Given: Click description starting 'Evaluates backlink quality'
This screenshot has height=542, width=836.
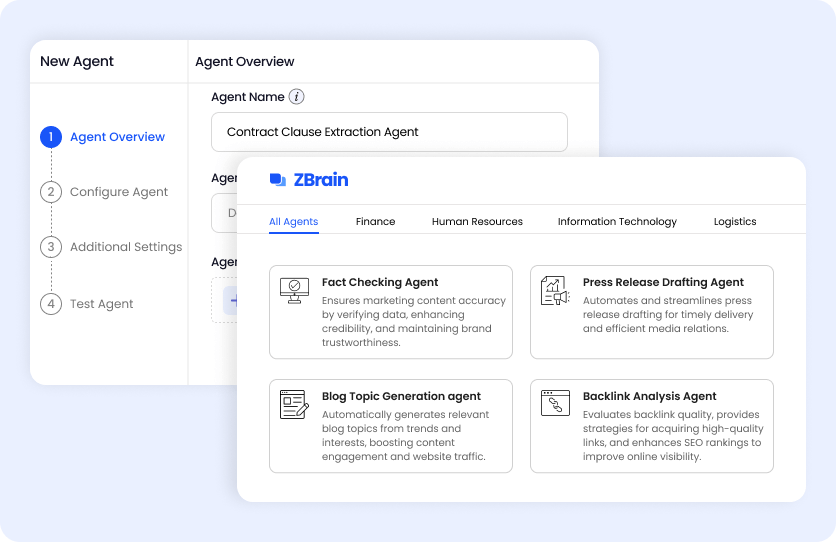Looking at the screenshot, I should (673, 435).
